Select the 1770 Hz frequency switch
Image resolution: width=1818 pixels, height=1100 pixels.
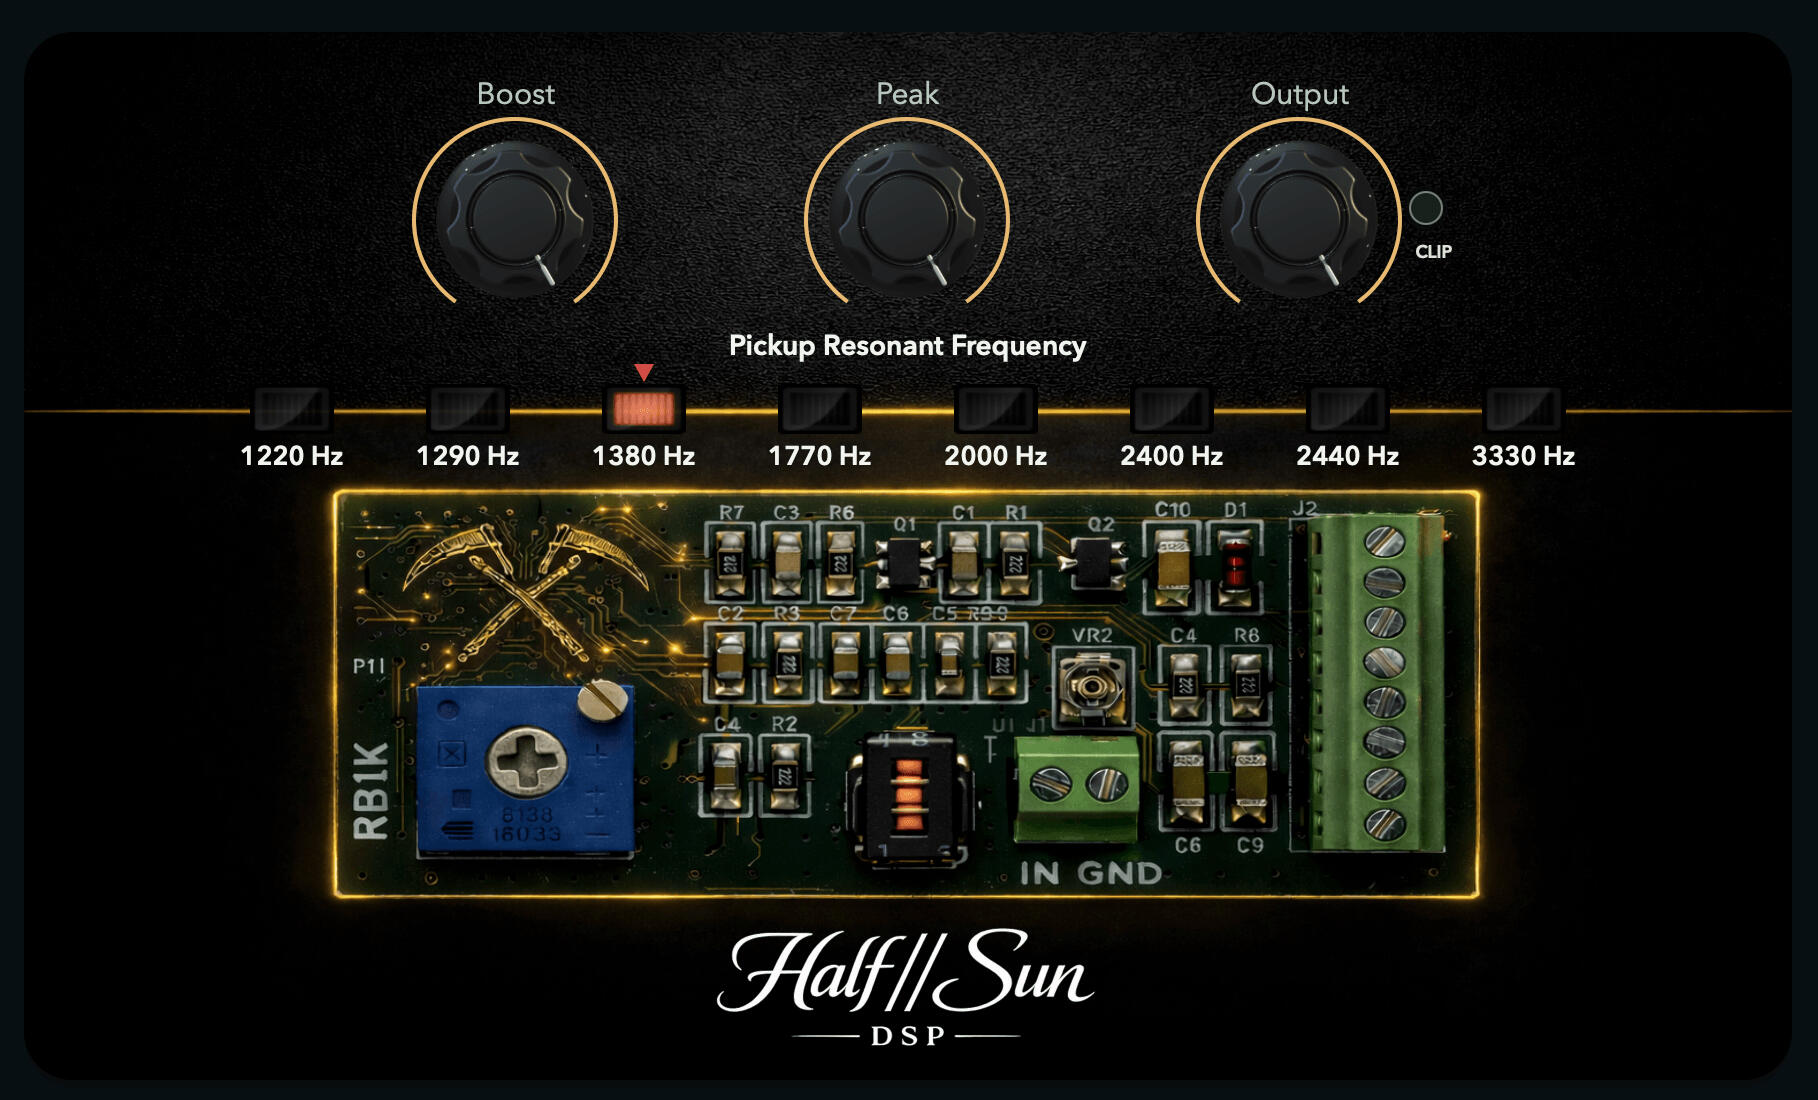coord(820,409)
